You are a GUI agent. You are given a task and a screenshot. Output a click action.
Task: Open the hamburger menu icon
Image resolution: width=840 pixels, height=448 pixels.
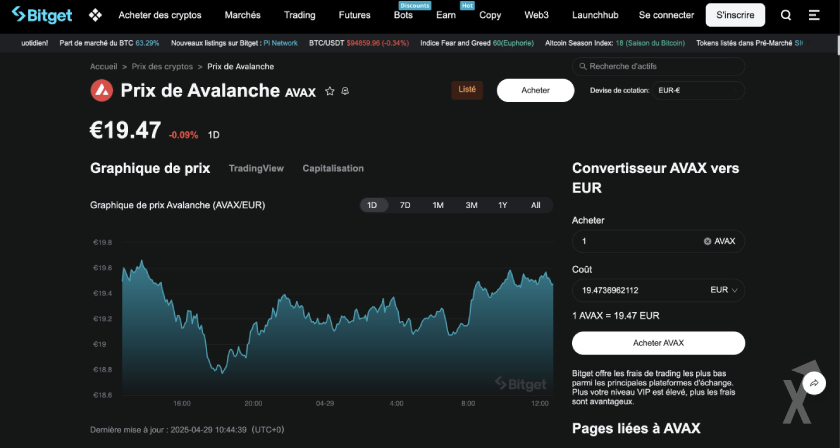click(812, 15)
